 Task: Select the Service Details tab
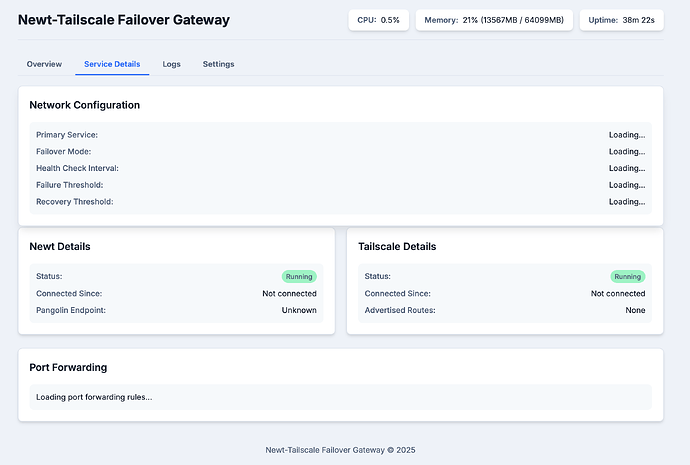click(112, 64)
